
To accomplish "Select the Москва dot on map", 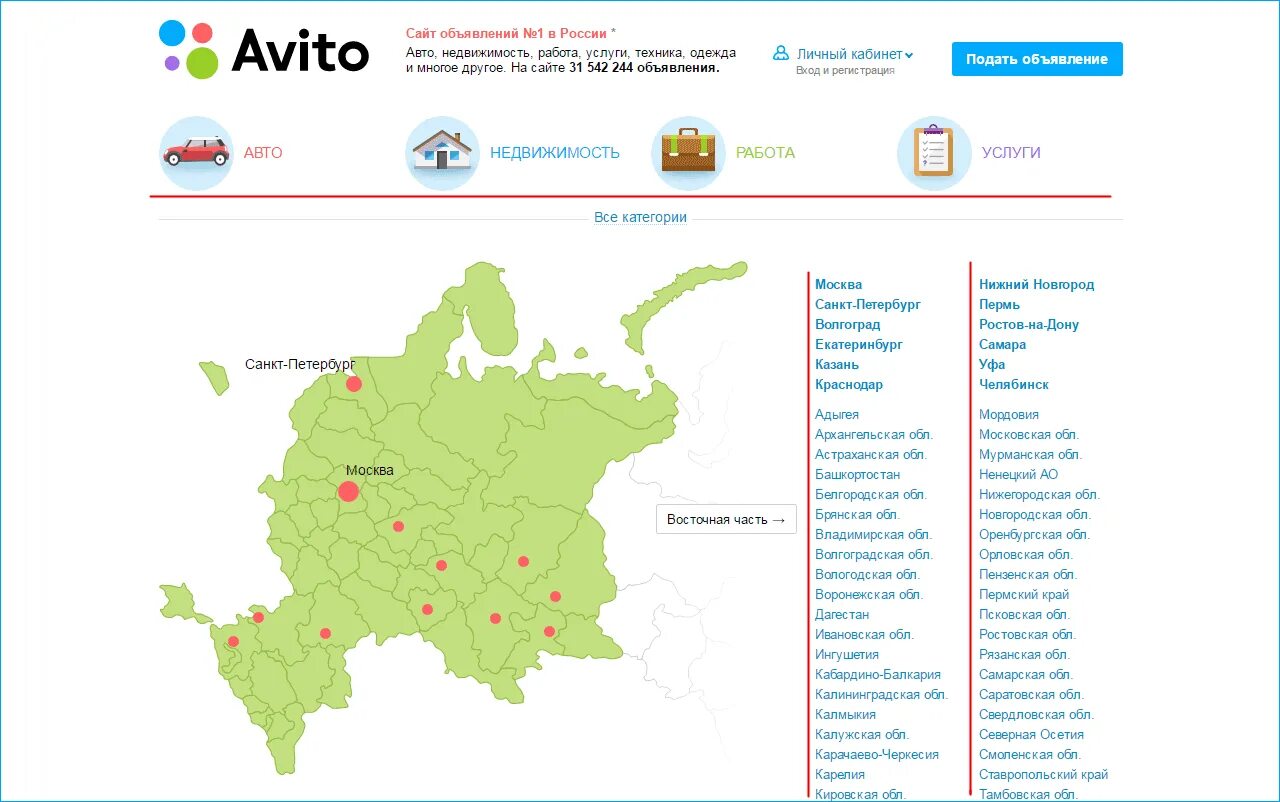I will 348,491.
